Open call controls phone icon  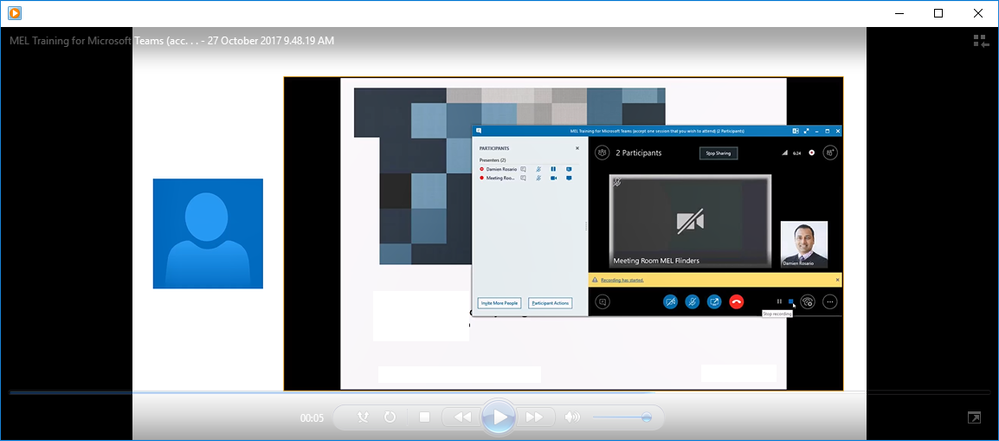[808, 301]
